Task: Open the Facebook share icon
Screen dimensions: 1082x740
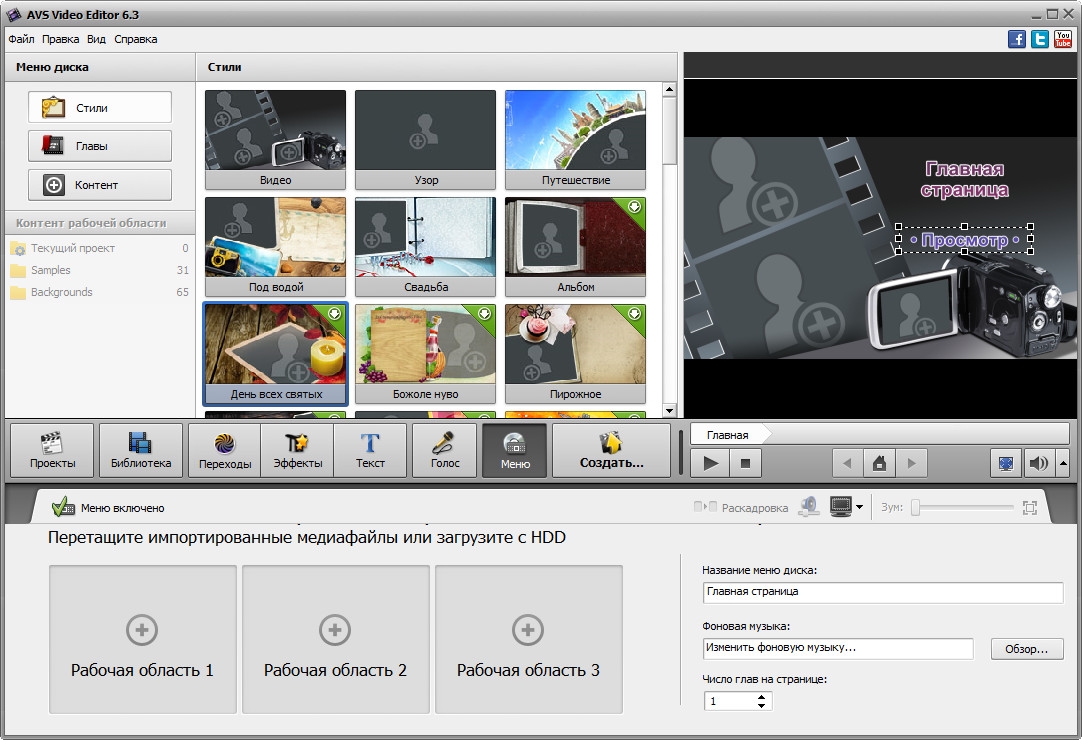Action: coord(1016,39)
